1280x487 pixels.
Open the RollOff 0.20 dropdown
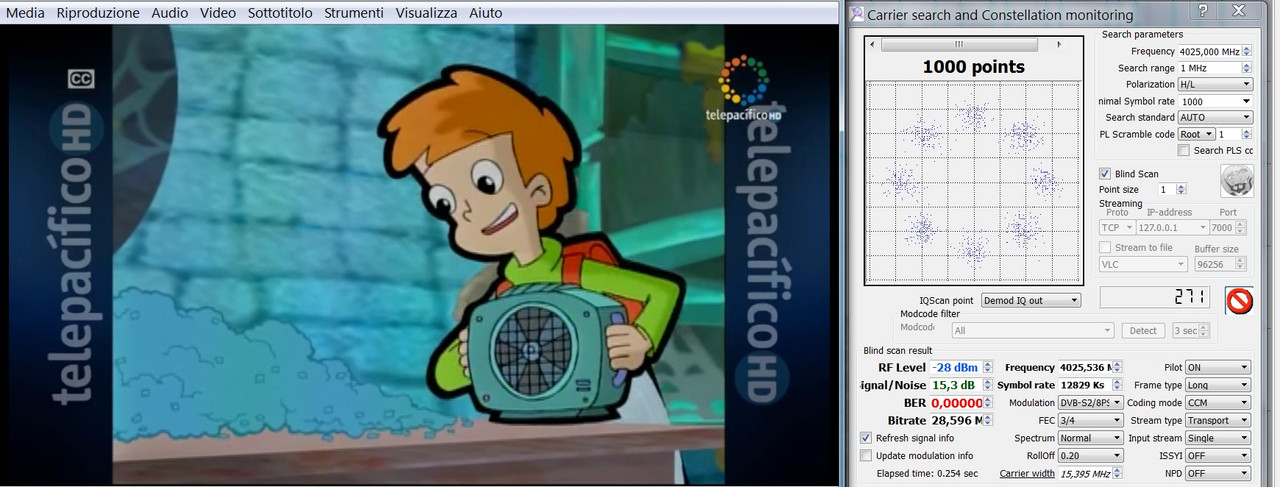coord(1090,455)
